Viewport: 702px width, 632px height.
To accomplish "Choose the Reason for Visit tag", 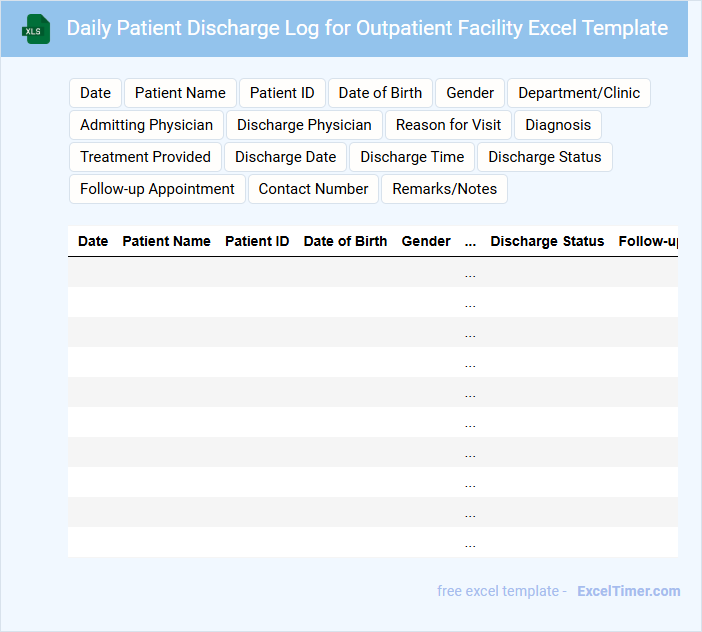I will [x=448, y=125].
